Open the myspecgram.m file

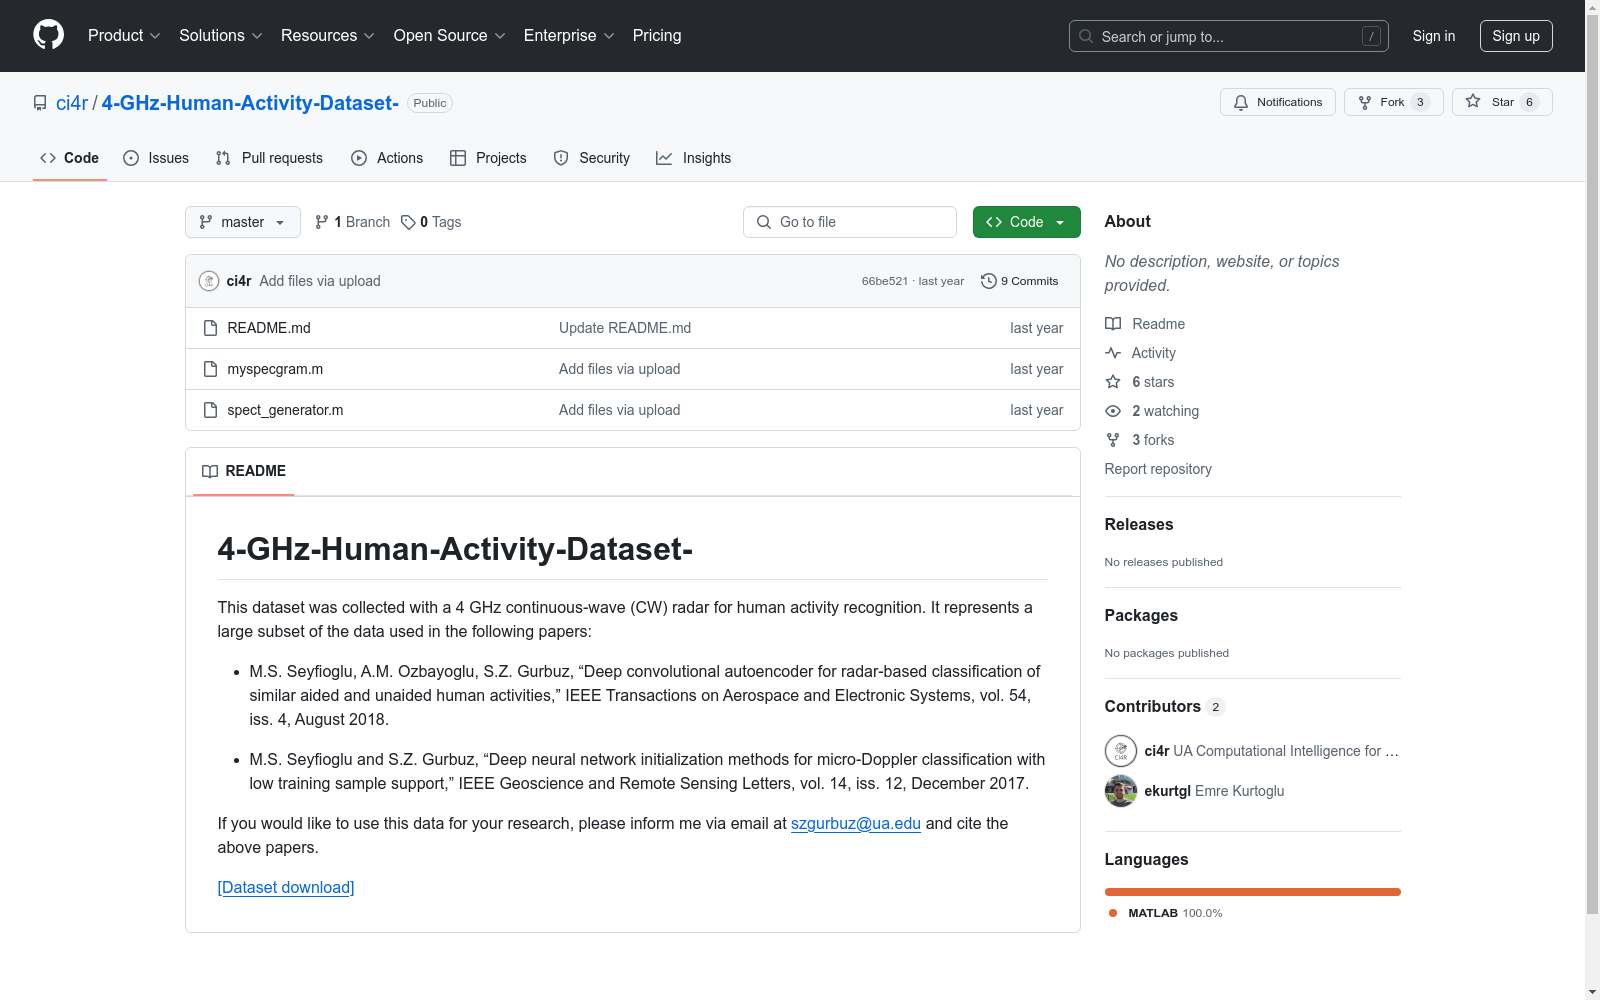275,369
